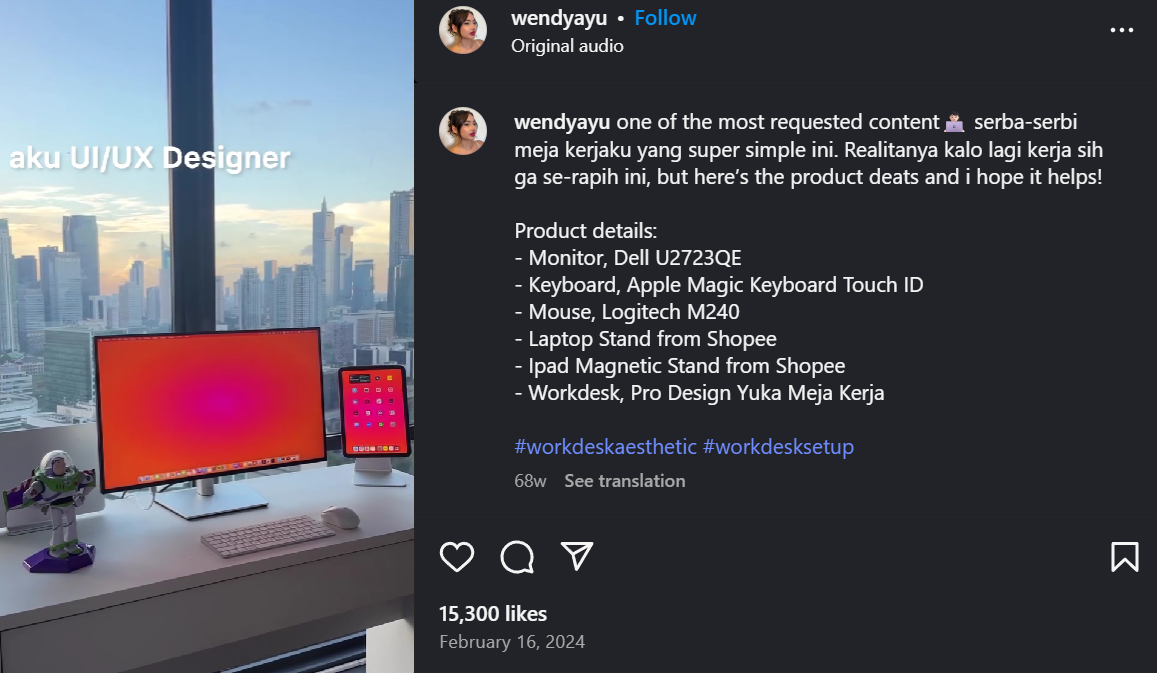Viewport: 1157px width, 673px height.
Task: Click the header profile avatar
Action: tap(463, 30)
